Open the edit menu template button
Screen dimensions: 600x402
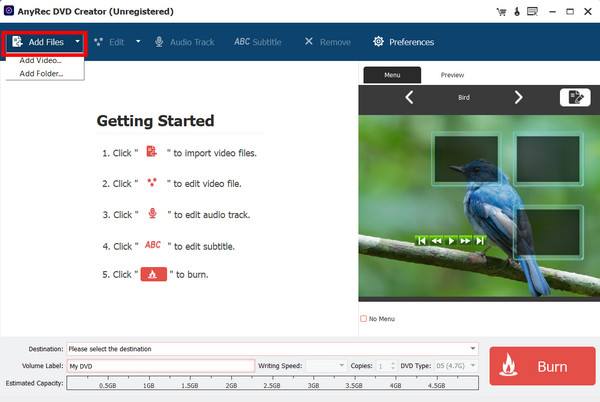(x=575, y=97)
